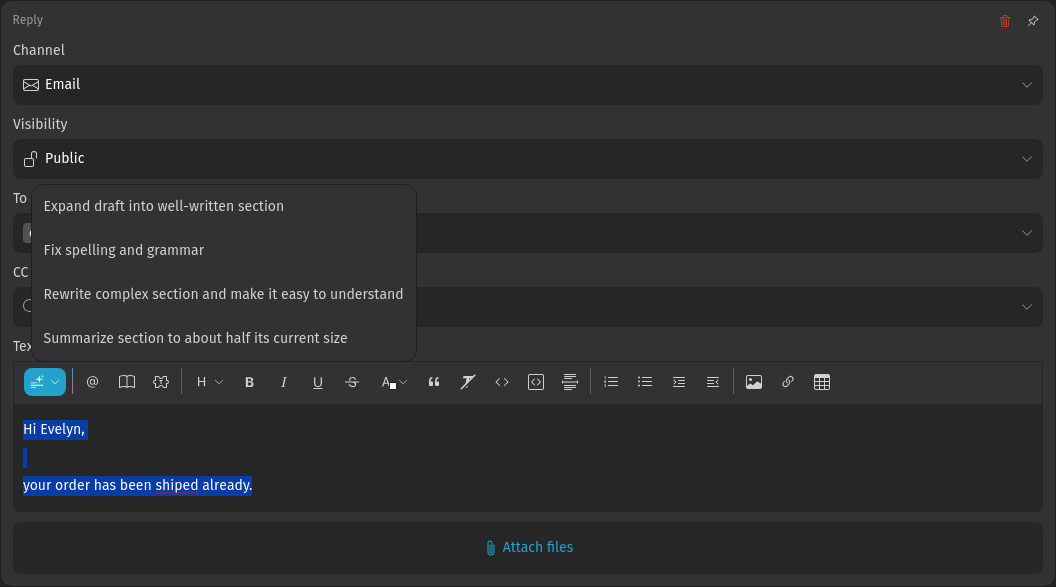Viewport: 1056px width, 587px height.
Task: Open the Channel dropdown showing Email
Action: pyautogui.click(x=528, y=85)
